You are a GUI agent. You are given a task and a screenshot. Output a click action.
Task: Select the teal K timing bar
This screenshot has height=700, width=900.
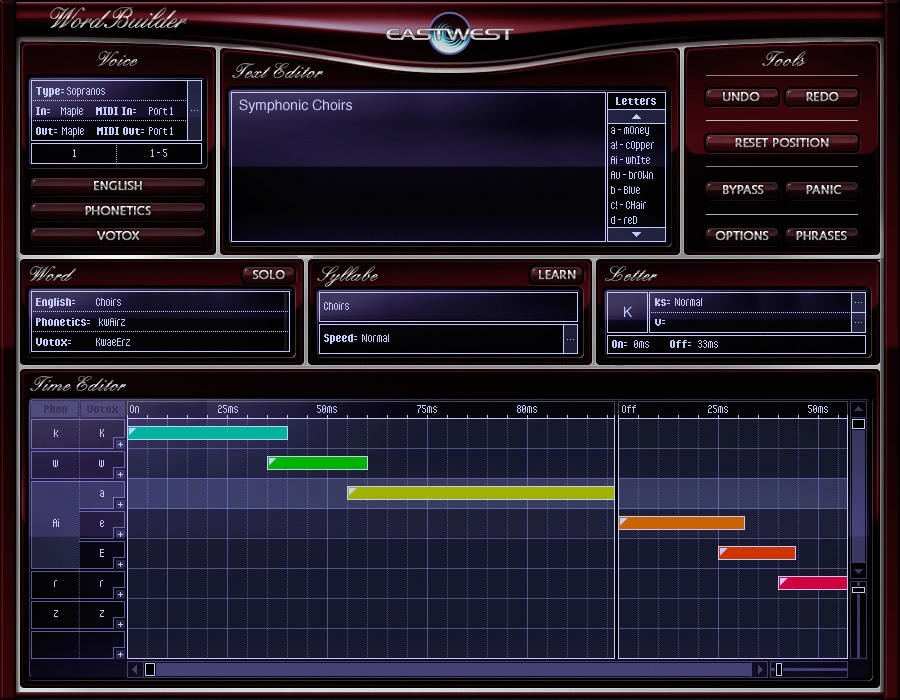tap(208, 433)
